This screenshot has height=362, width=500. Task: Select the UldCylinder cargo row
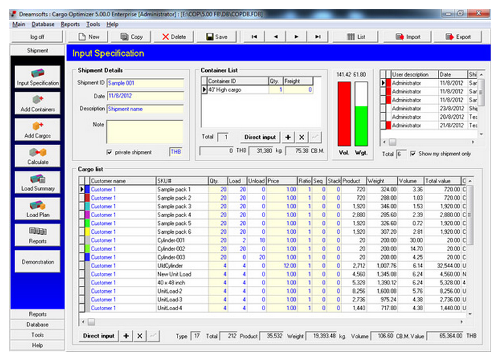(x=273, y=266)
